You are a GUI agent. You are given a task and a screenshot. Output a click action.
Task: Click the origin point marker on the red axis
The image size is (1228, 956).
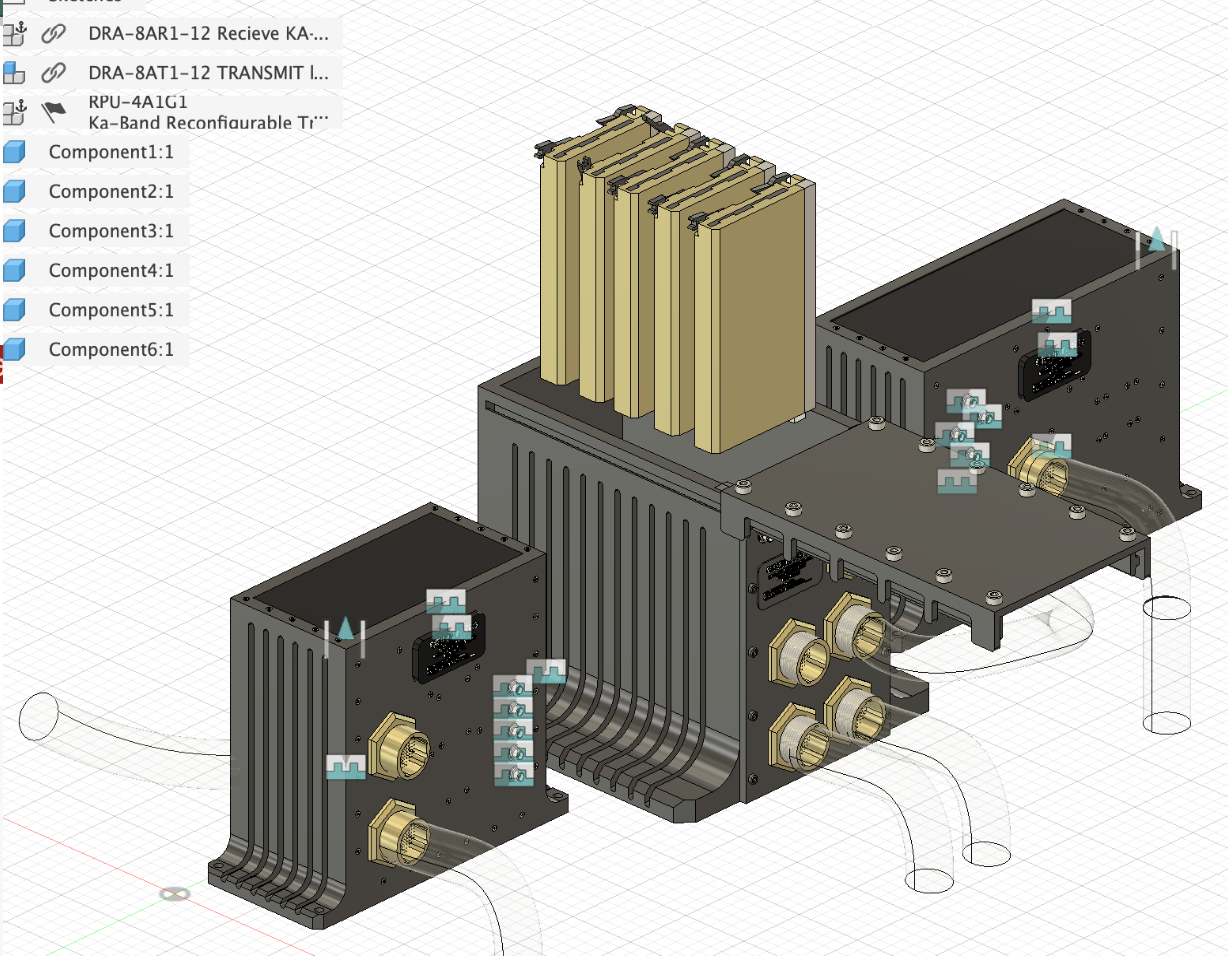(175, 893)
